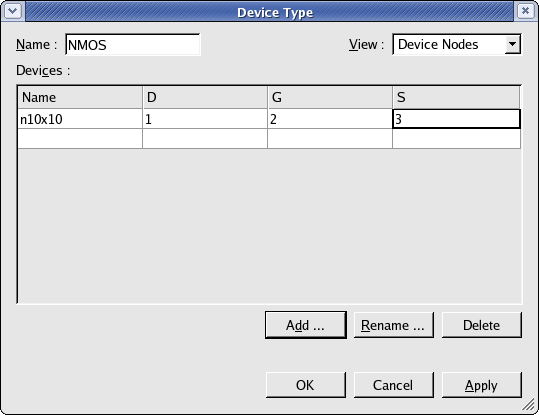Close the Device Type dialog
Screen dimensions: 539x415
[x=526, y=11]
